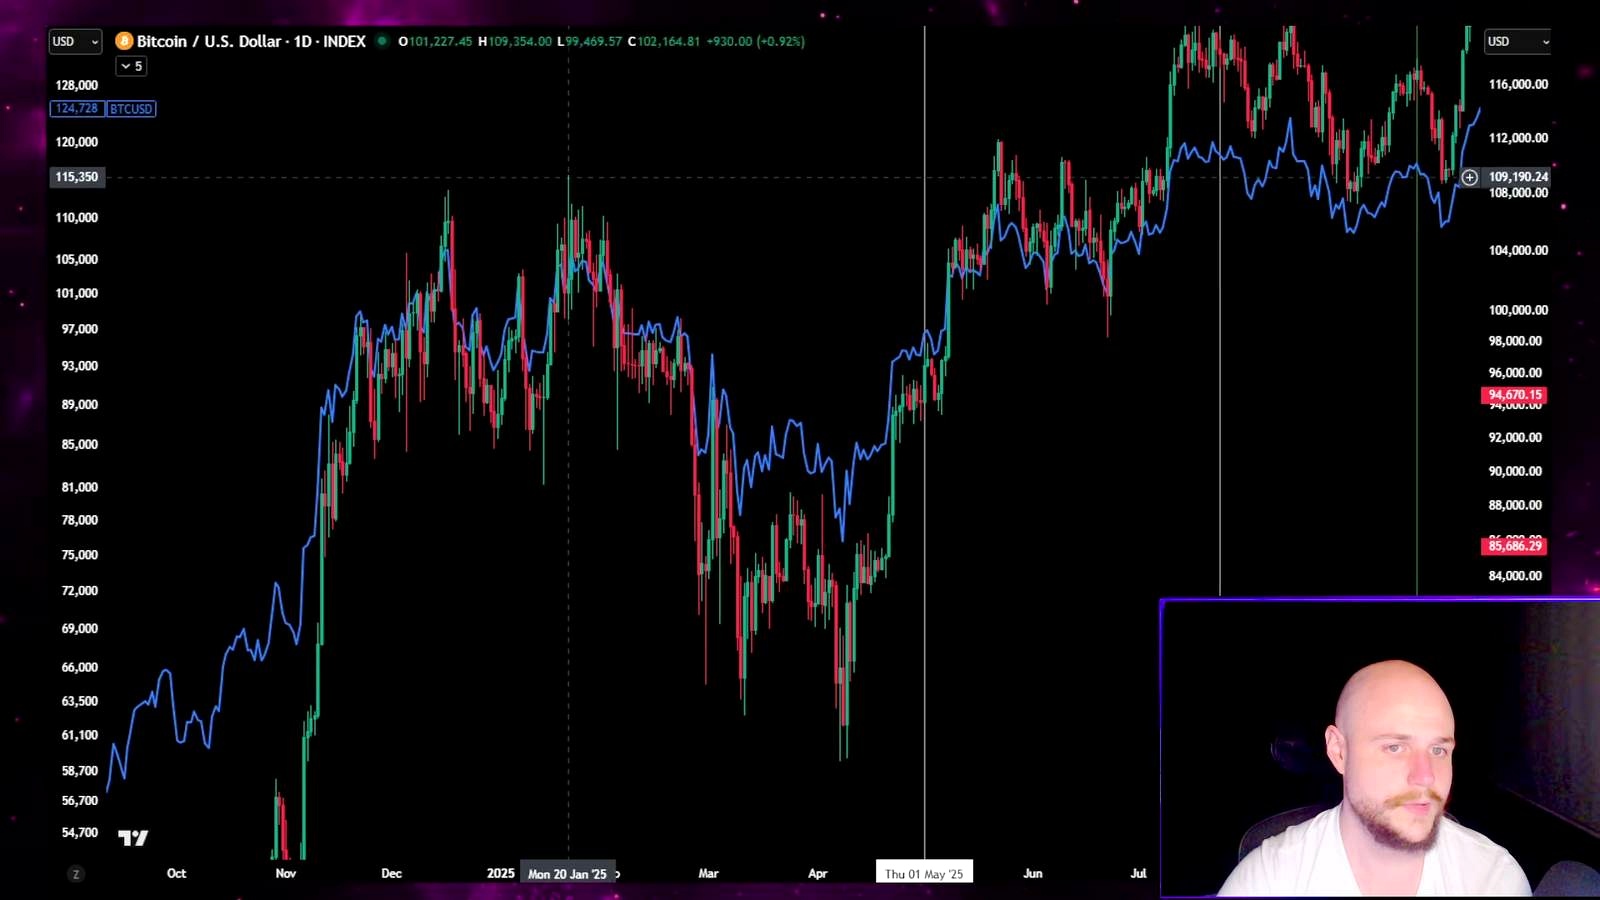This screenshot has height=900, width=1600.
Task: Click 128,000 on the left price scale
Action: click(77, 85)
